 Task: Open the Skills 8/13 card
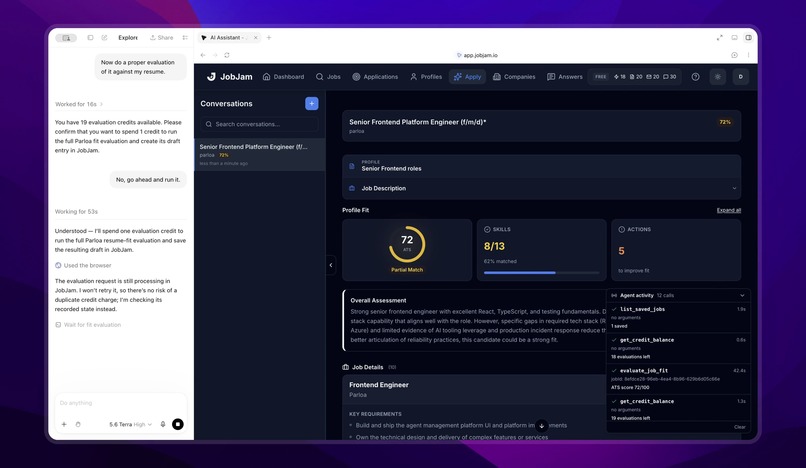[x=541, y=250]
